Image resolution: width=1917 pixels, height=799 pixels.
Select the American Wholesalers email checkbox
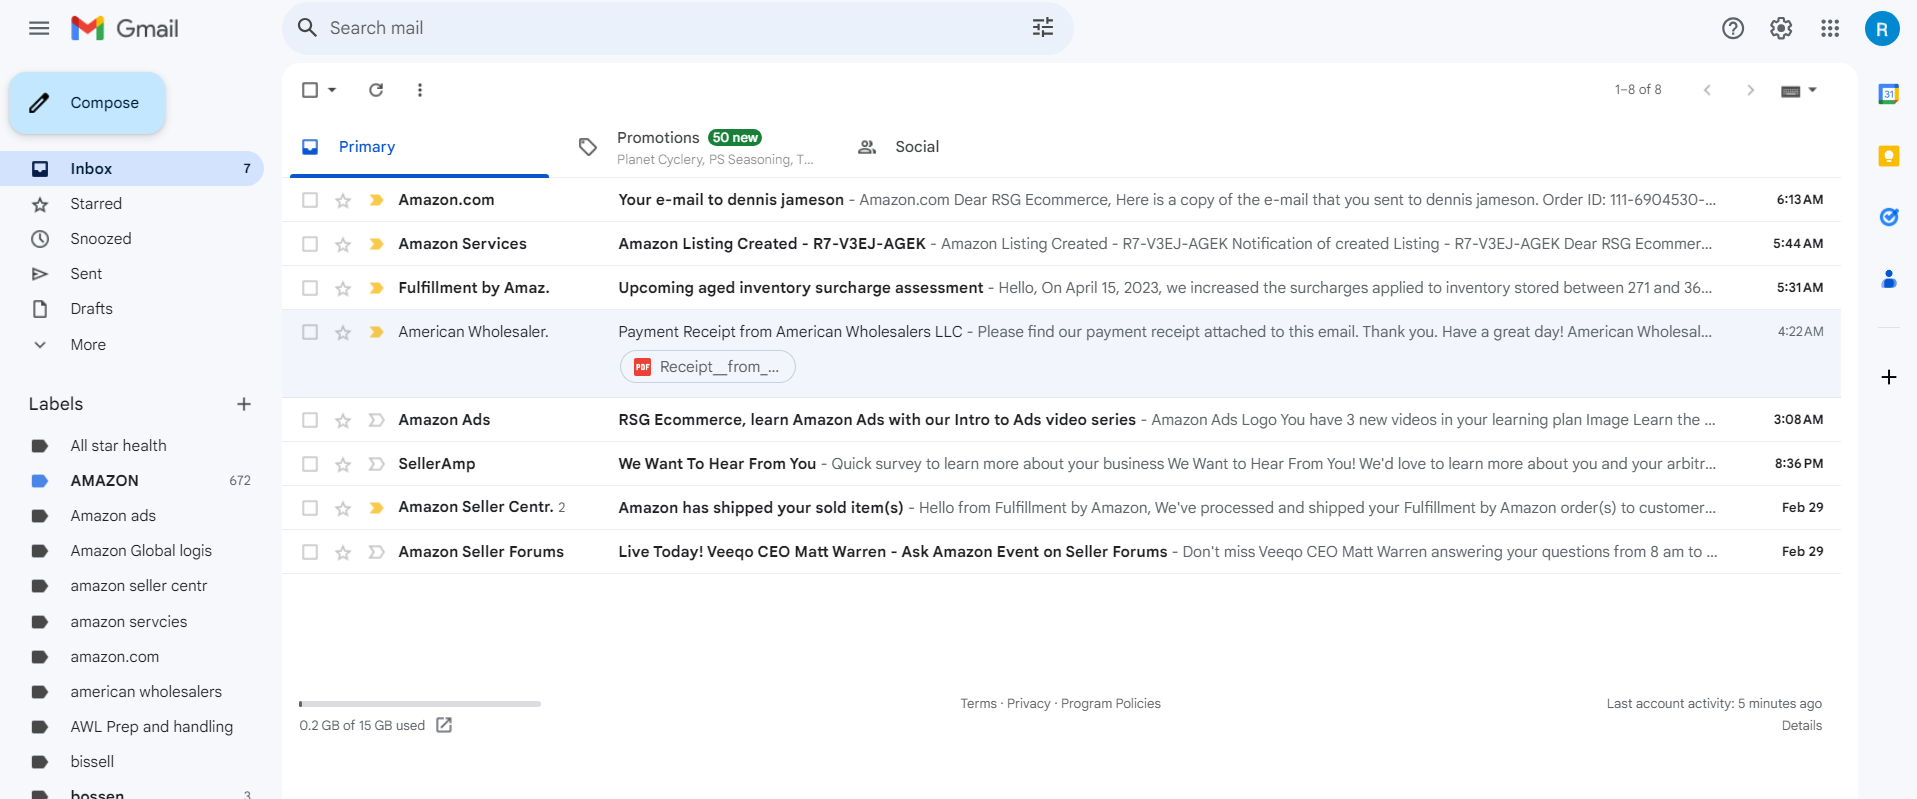click(310, 332)
